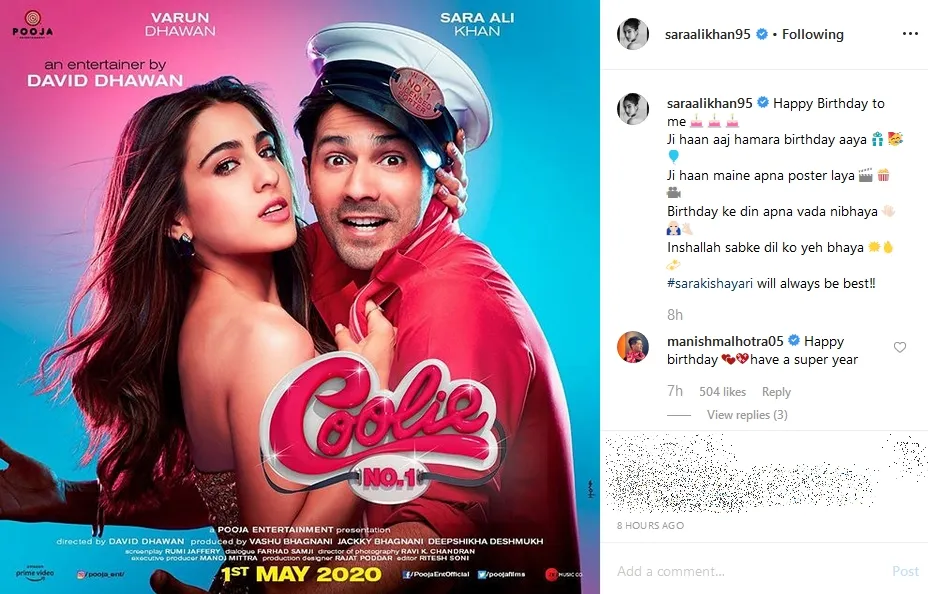The image size is (928, 594).
Task: Click saraalikhan95 profile picture in header
Action: [633, 34]
